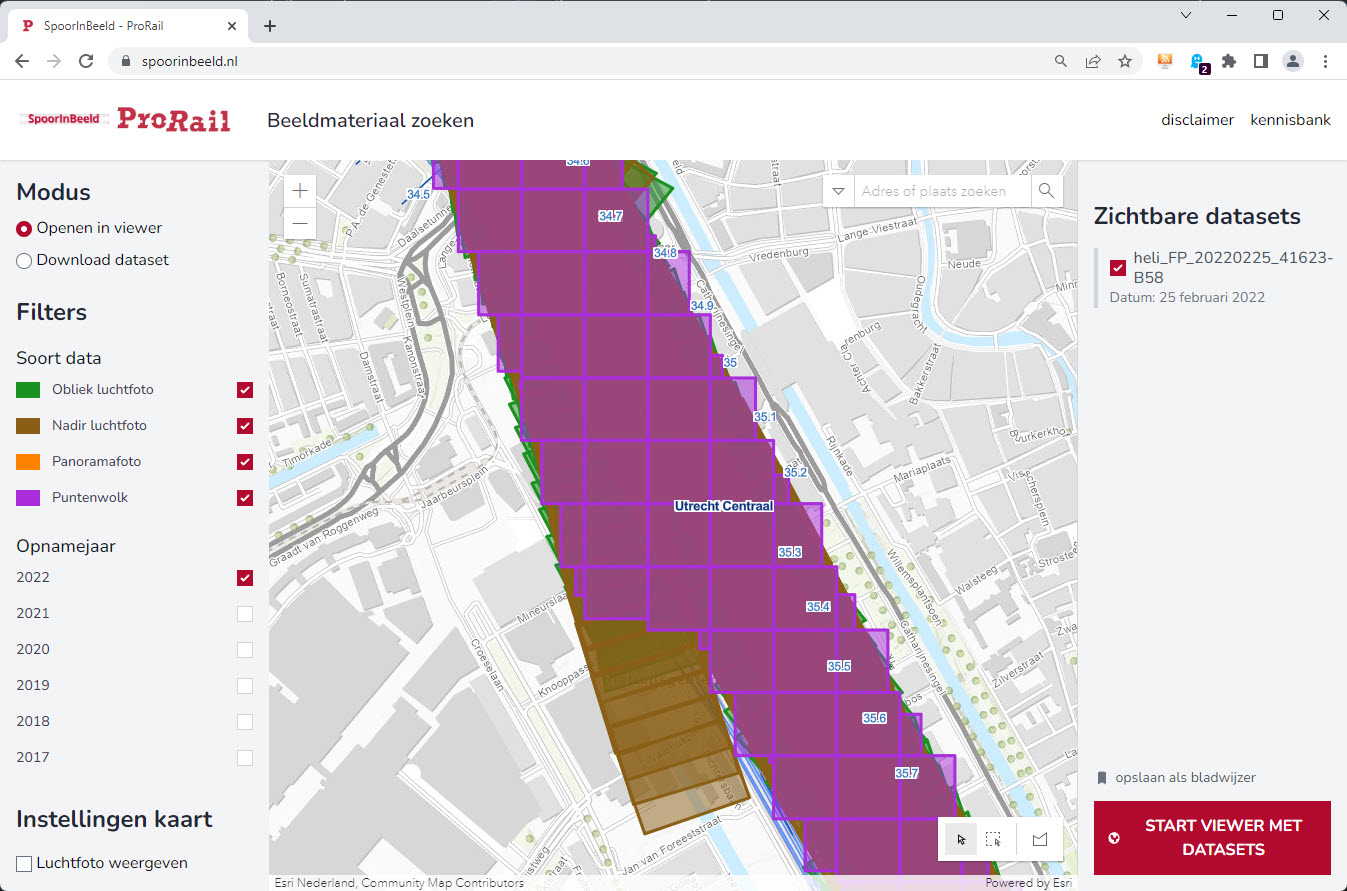The height and width of the screenshot is (891, 1347).
Task: Click the search magnifier next to the address field
Action: tap(1046, 190)
